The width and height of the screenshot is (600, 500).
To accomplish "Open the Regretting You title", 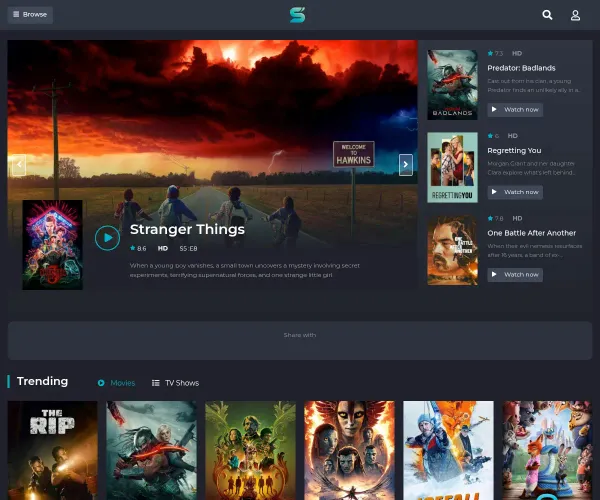I will 514,151.
